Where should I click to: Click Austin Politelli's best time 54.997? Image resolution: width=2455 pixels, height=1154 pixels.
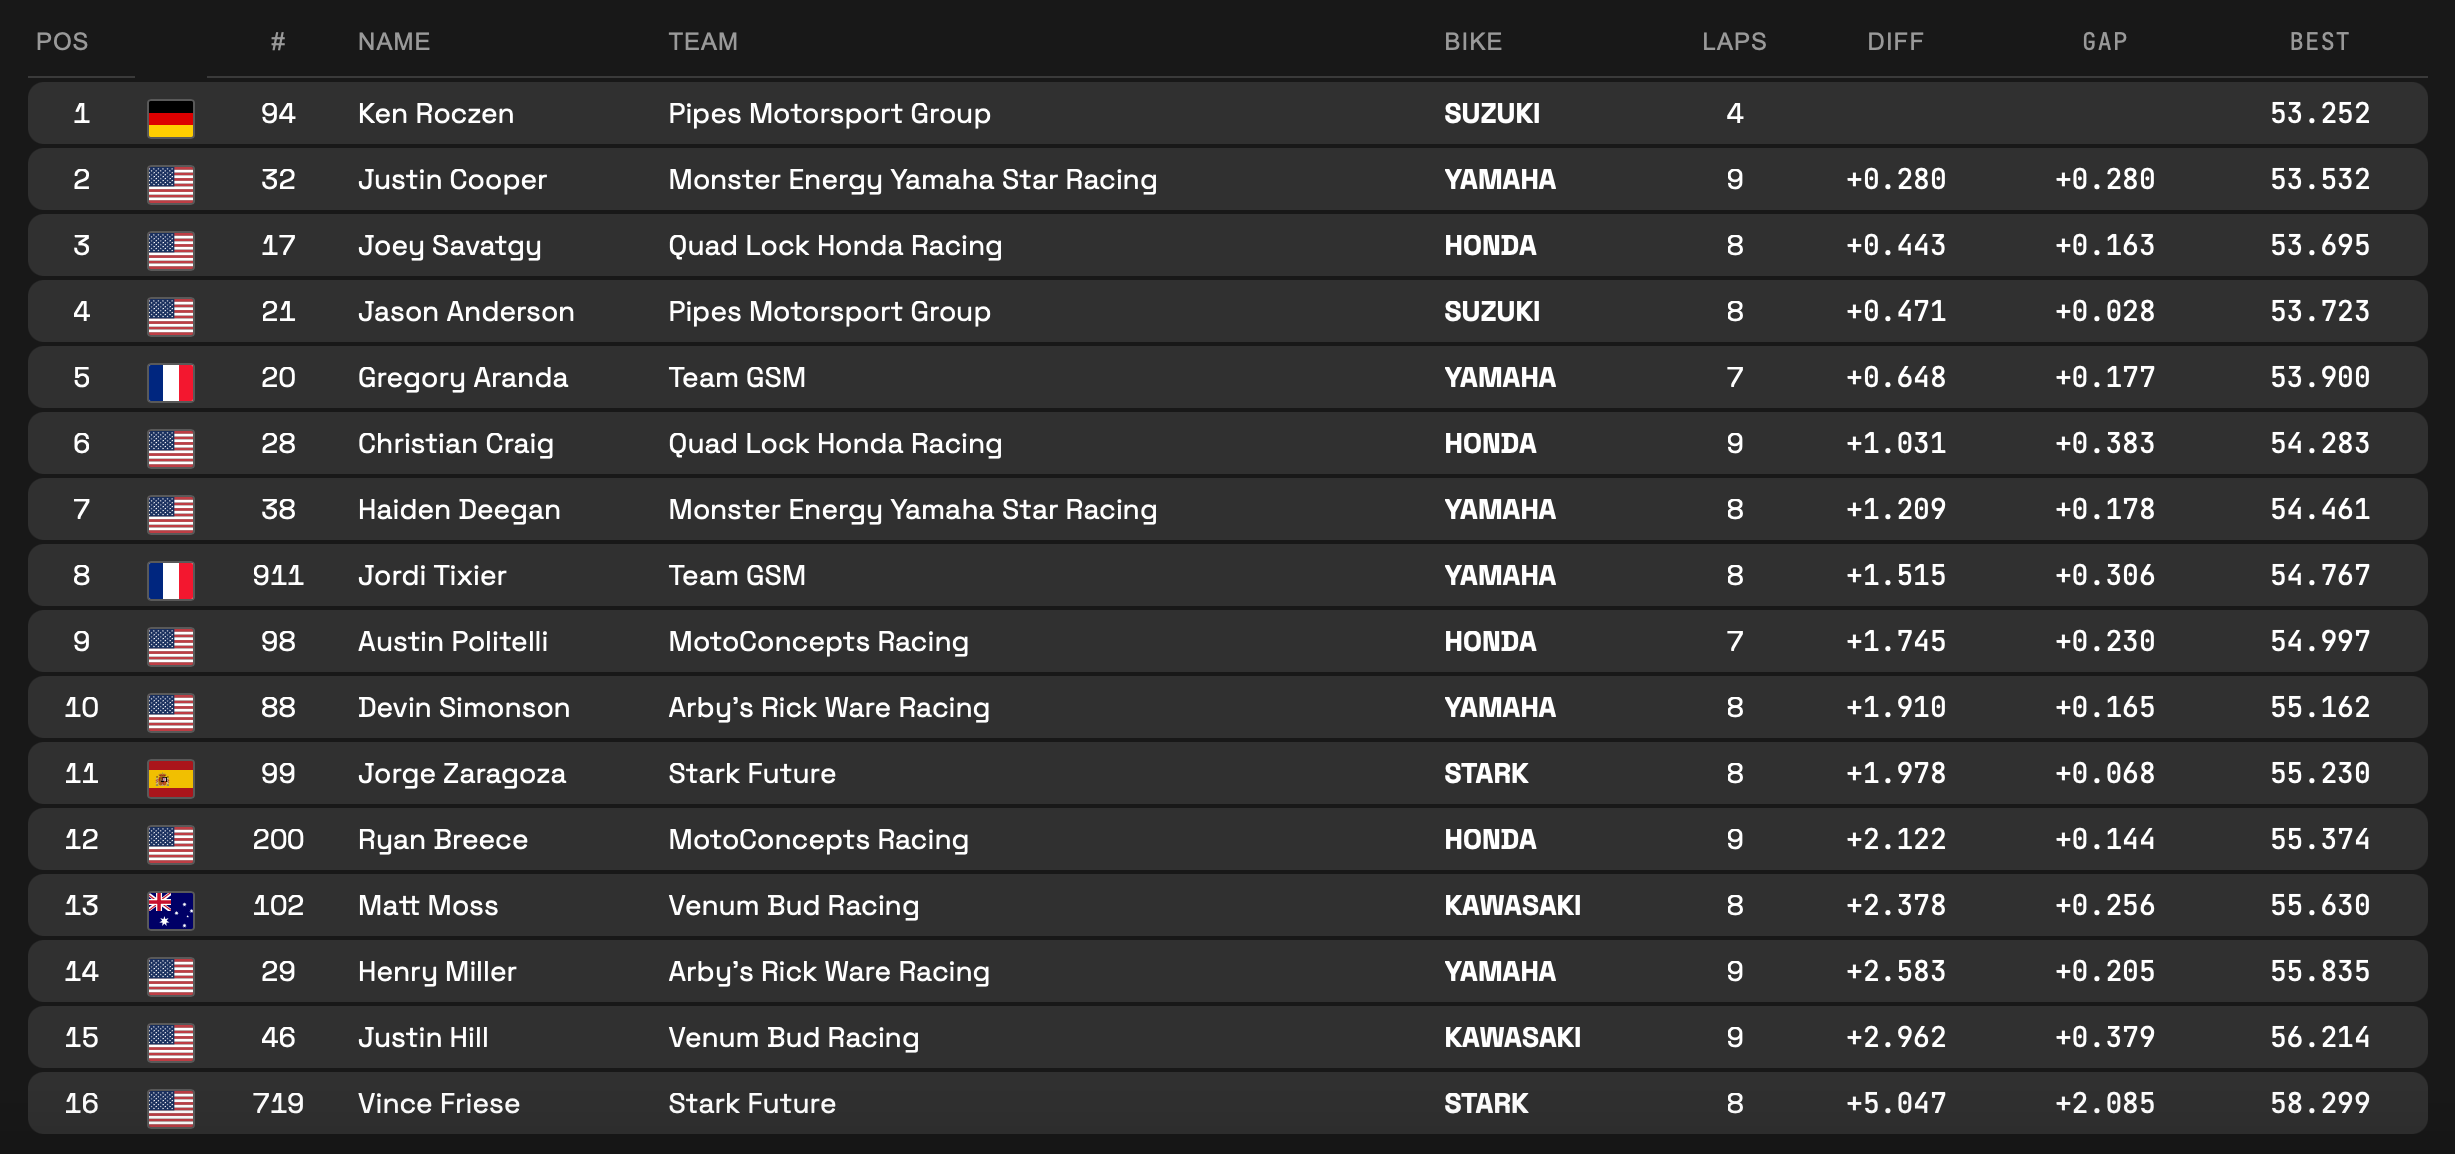2319,642
